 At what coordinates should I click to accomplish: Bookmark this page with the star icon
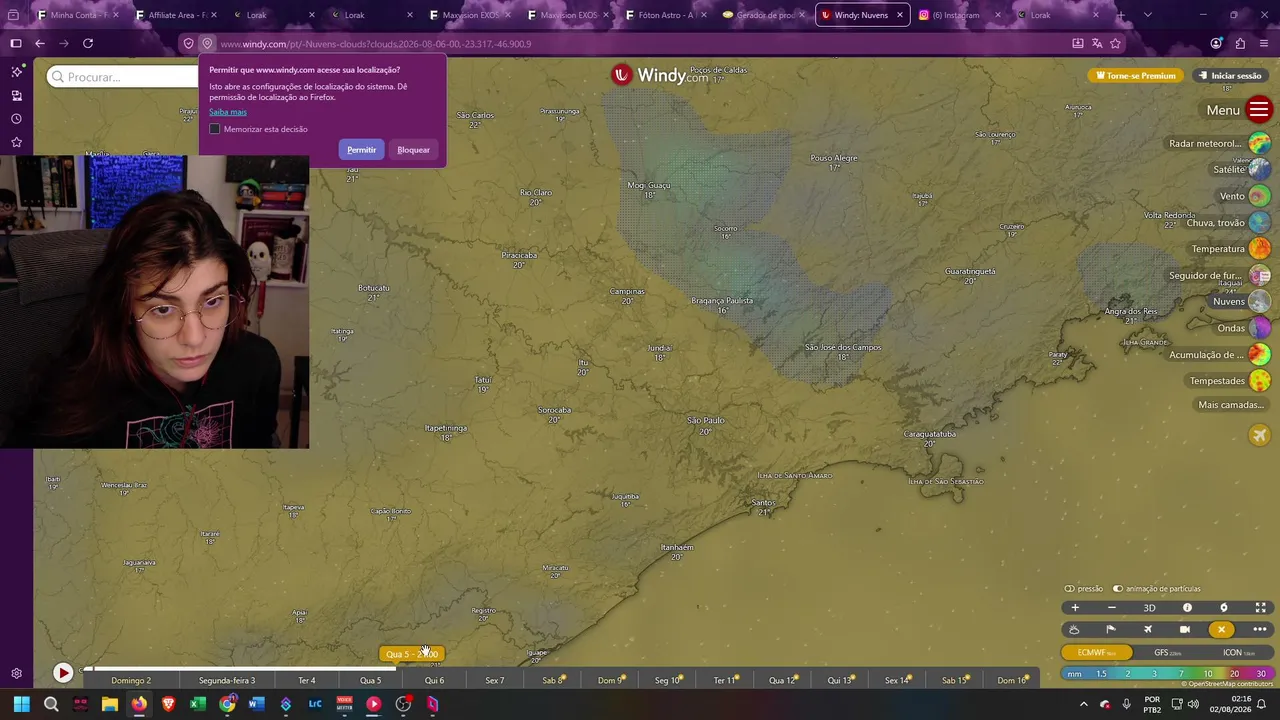tap(1116, 44)
